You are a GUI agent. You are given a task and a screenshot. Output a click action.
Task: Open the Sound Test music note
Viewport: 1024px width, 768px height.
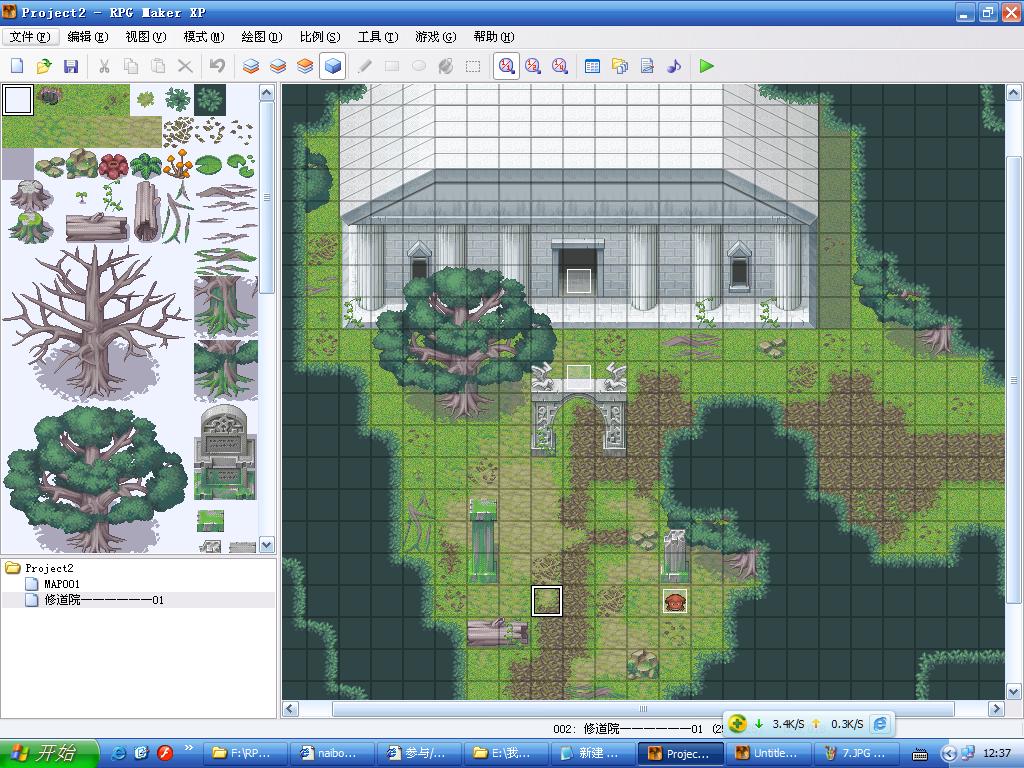tap(674, 66)
